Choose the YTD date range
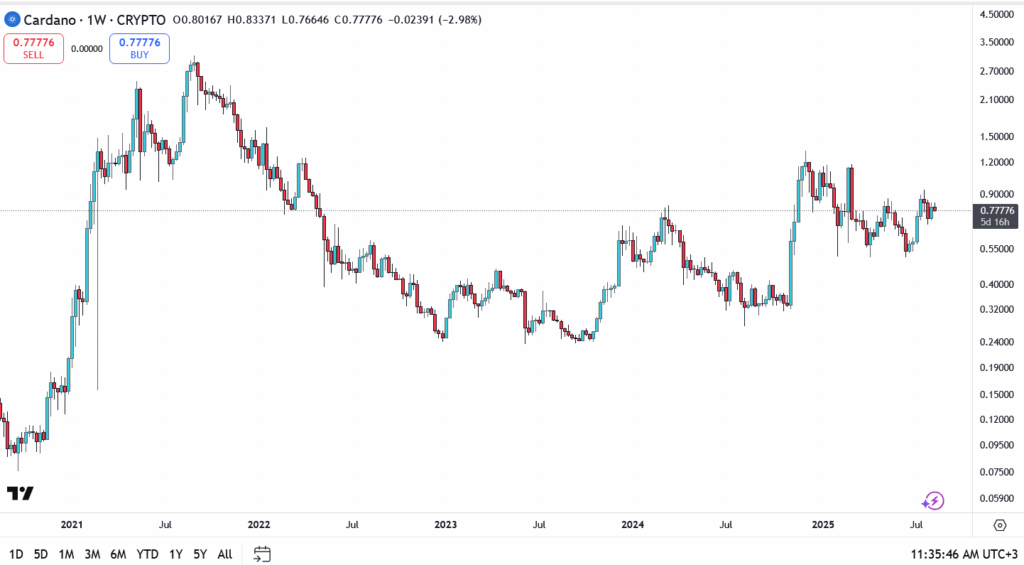 (x=147, y=554)
